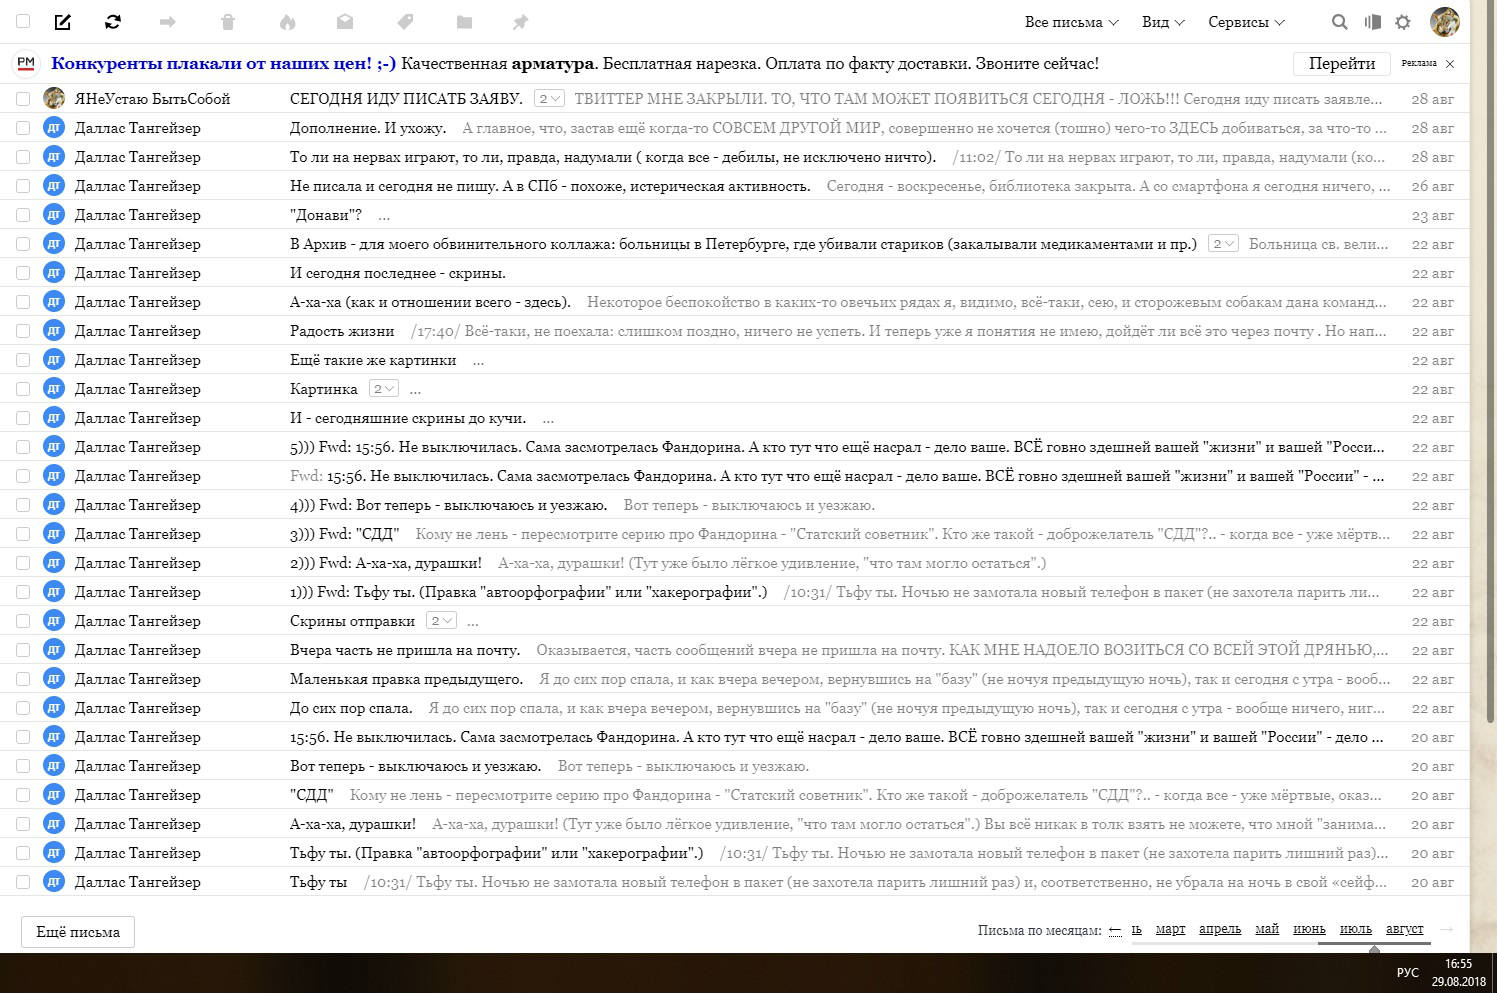Click the pushpin pin-message toolbar icon
Image resolution: width=1497 pixels, height=993 pixels.
(521, 22)
